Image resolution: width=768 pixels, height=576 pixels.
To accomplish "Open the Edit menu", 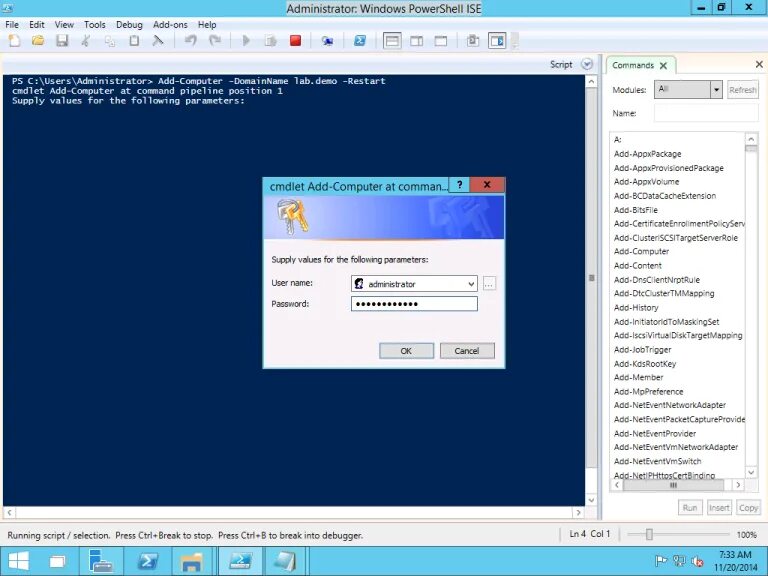I will 37,24.
